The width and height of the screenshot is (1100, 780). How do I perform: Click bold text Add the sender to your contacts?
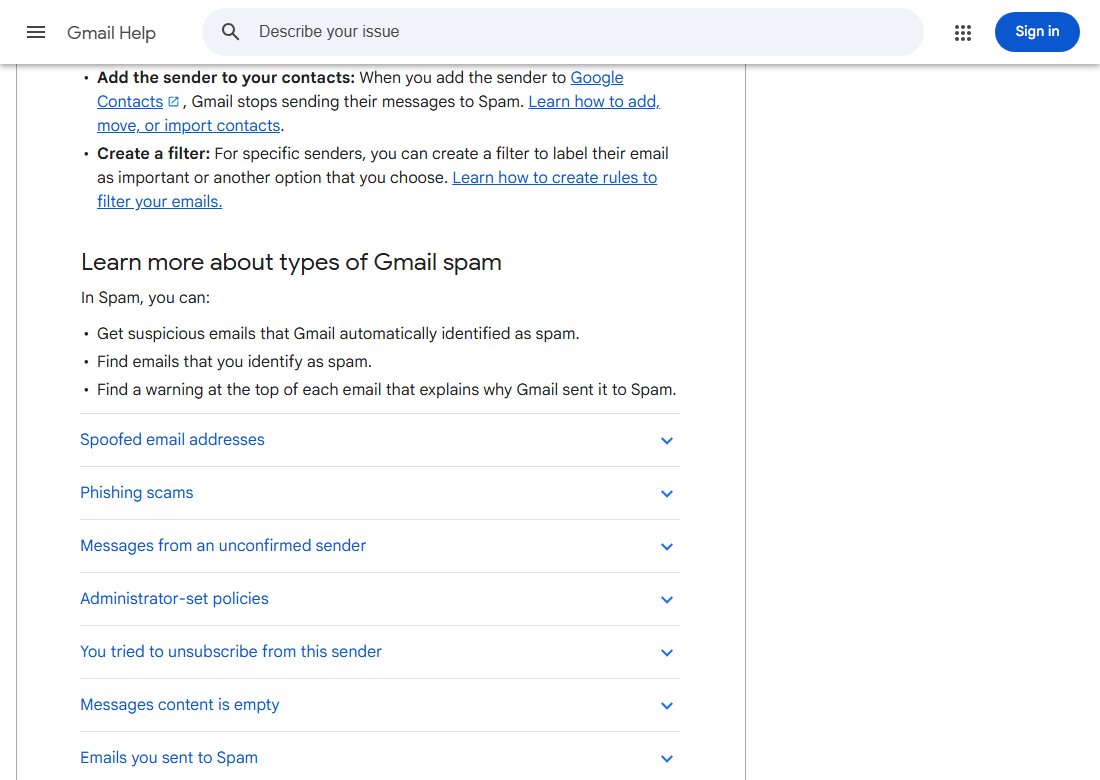tap(226, 77)
